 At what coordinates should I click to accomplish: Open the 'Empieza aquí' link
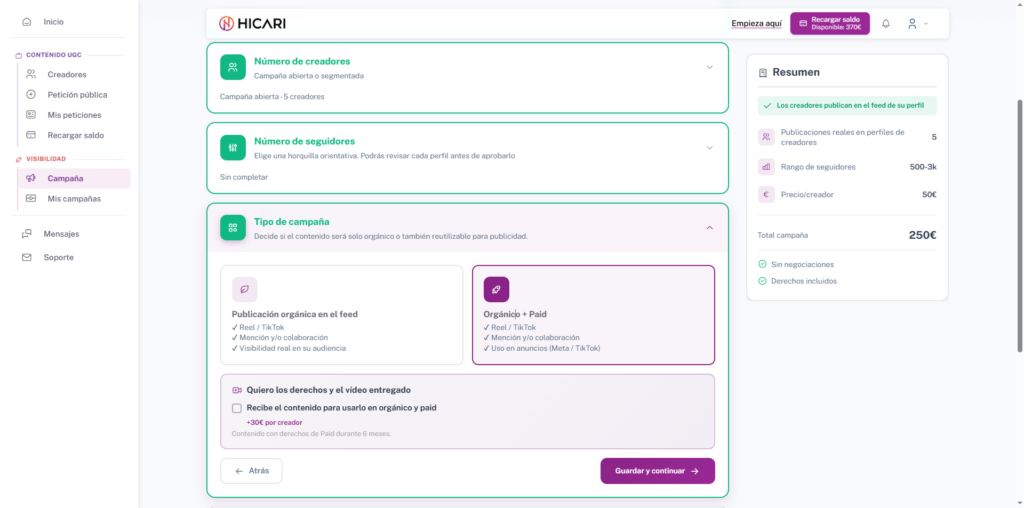click(x=756, y=23)
